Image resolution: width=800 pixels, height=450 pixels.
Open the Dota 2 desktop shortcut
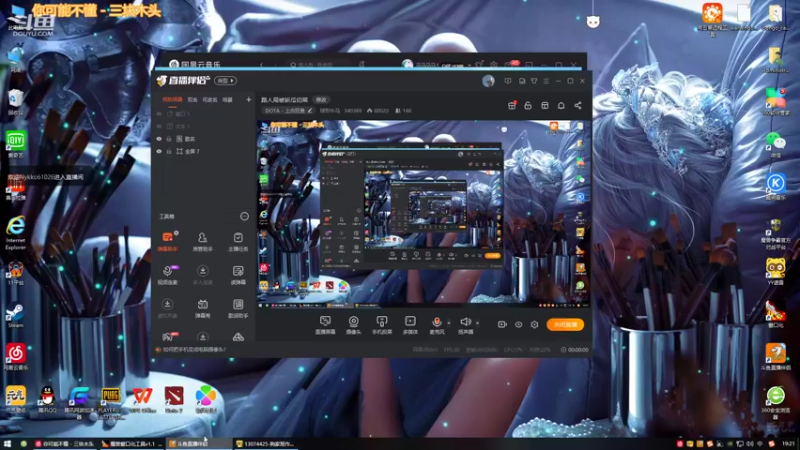click(x=174, y=399)
